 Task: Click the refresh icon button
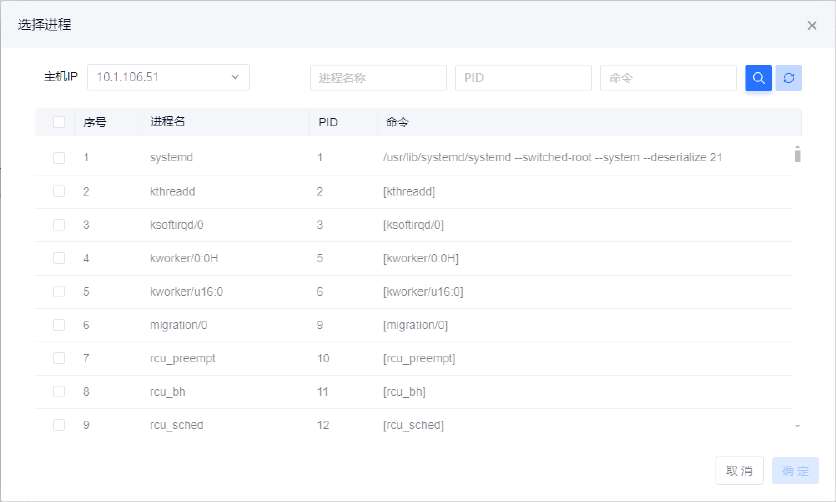click(789, 78)
